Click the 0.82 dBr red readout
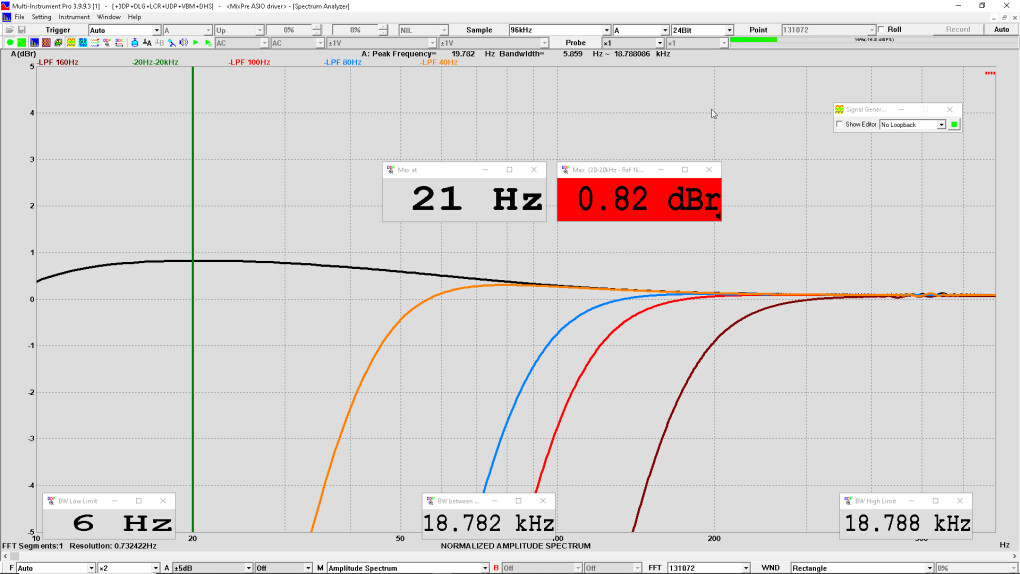Viewport: 1020px width, 574px height. (639, 199)
